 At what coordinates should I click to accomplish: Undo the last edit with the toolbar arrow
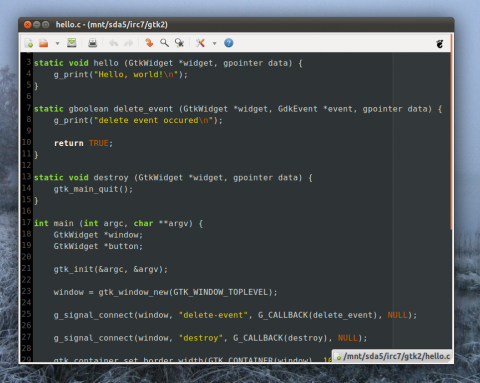tap(113, 43)
